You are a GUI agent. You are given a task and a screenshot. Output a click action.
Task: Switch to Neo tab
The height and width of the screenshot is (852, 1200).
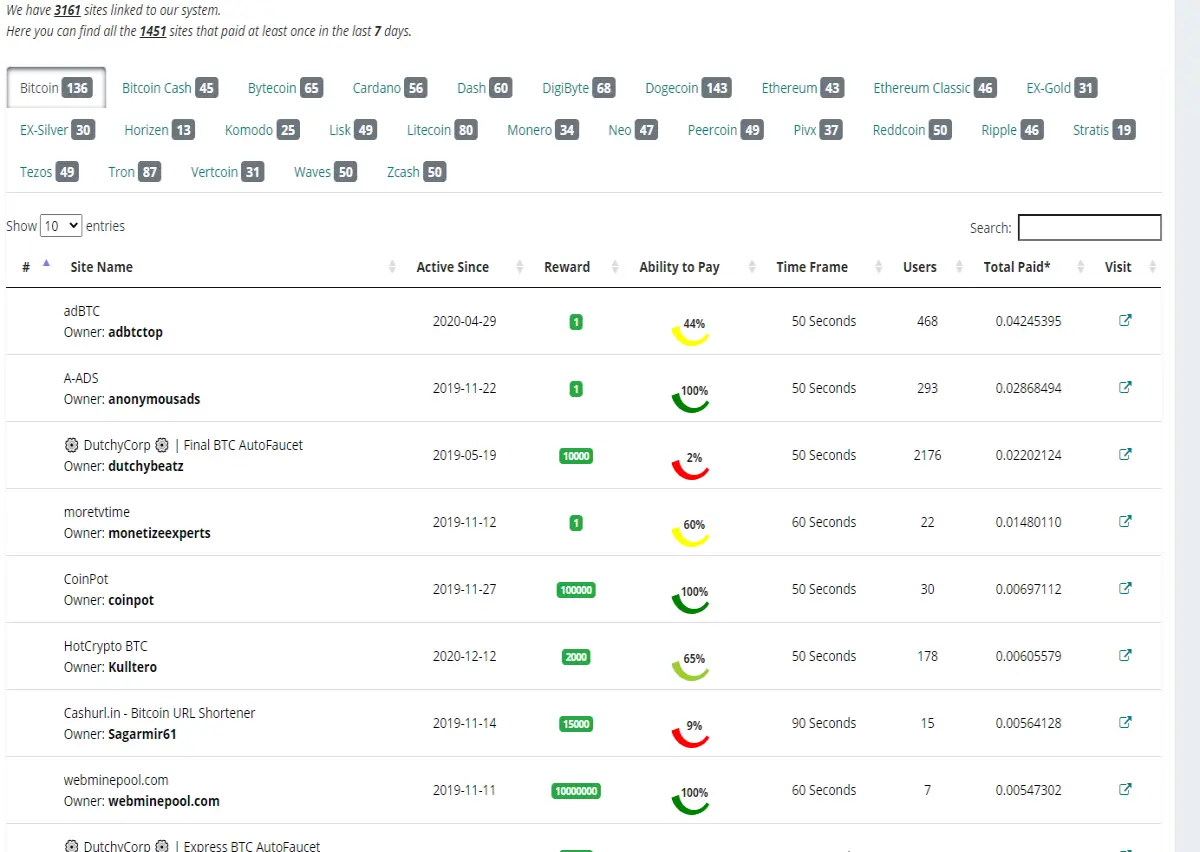632,130
